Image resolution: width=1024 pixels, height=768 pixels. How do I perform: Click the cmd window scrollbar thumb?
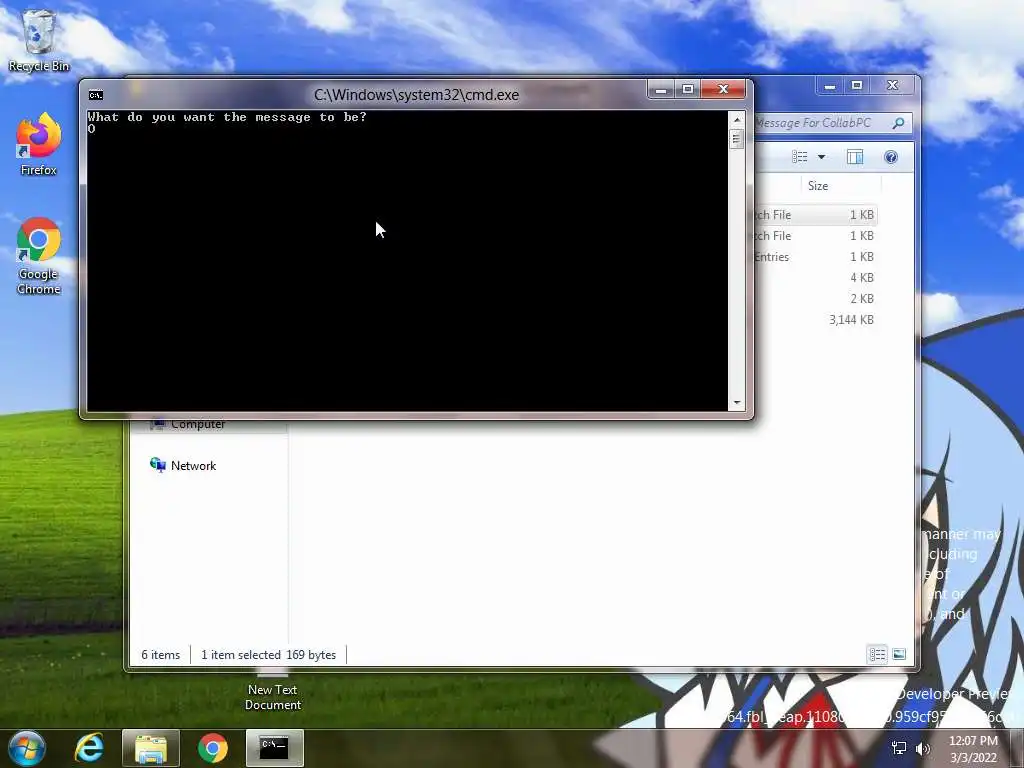click(x=737, y=138)
